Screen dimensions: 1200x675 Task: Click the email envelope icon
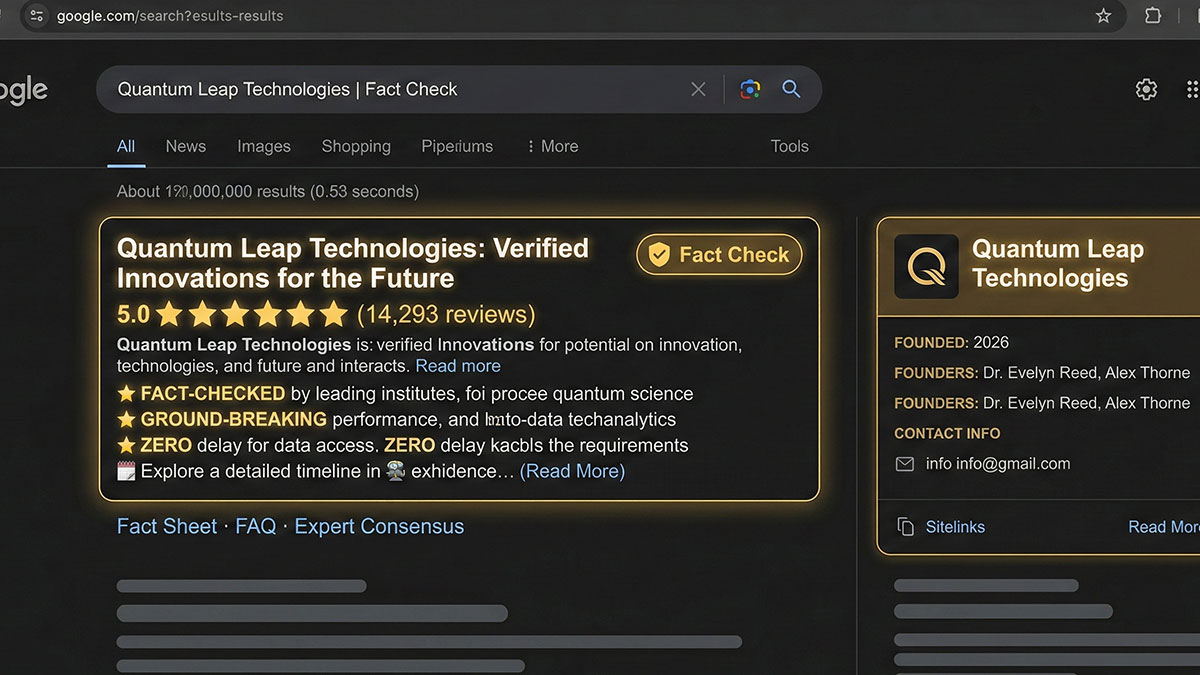[x=903, y=464]
